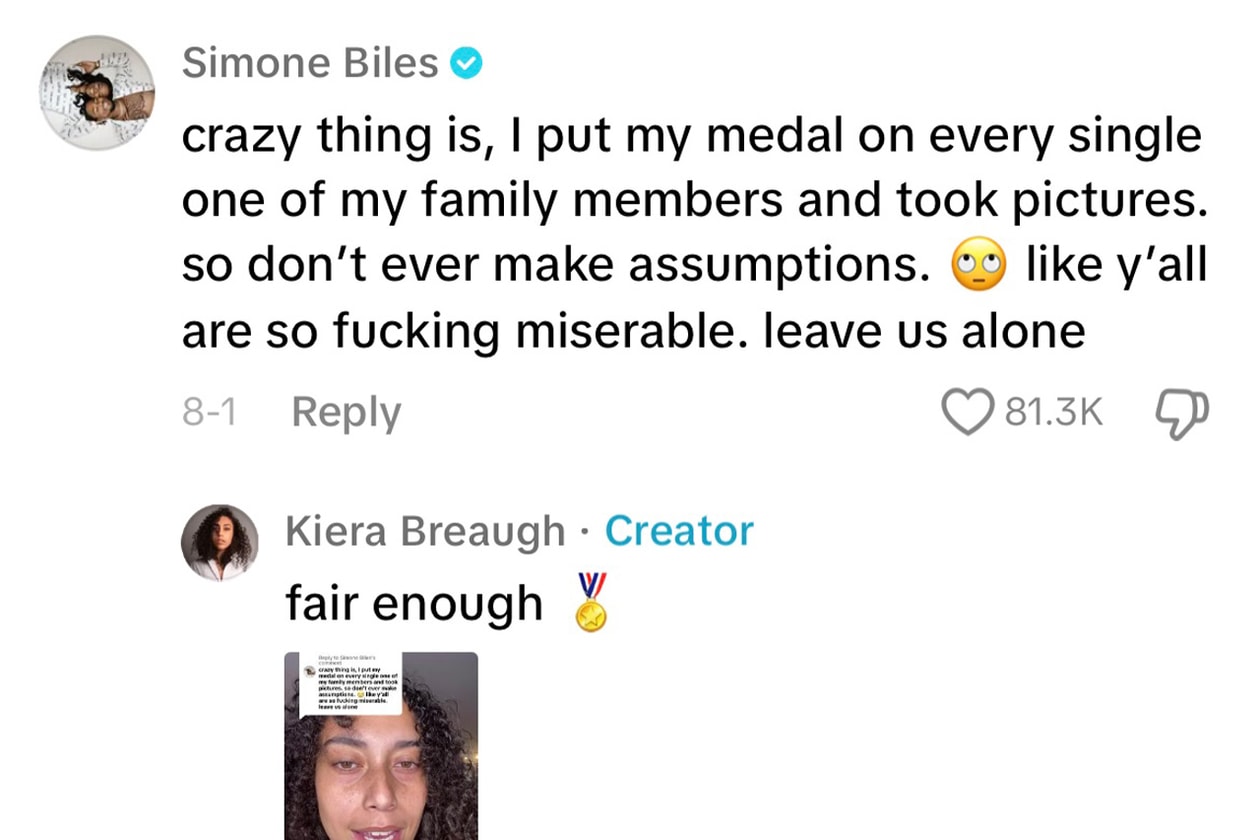
Task: Like the comment with heart icon
Action: [968, 411]
